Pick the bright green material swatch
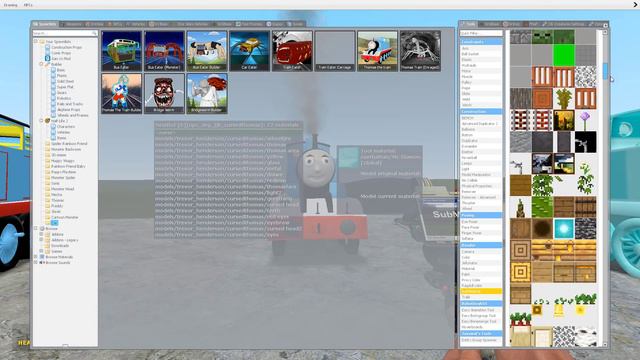The image size is (640, 360). coord(564,55)
